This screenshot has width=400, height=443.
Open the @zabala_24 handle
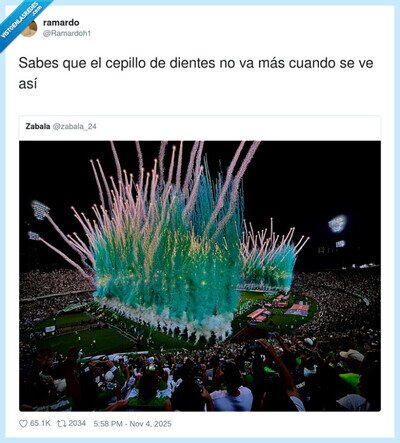[x=75, y=126]
